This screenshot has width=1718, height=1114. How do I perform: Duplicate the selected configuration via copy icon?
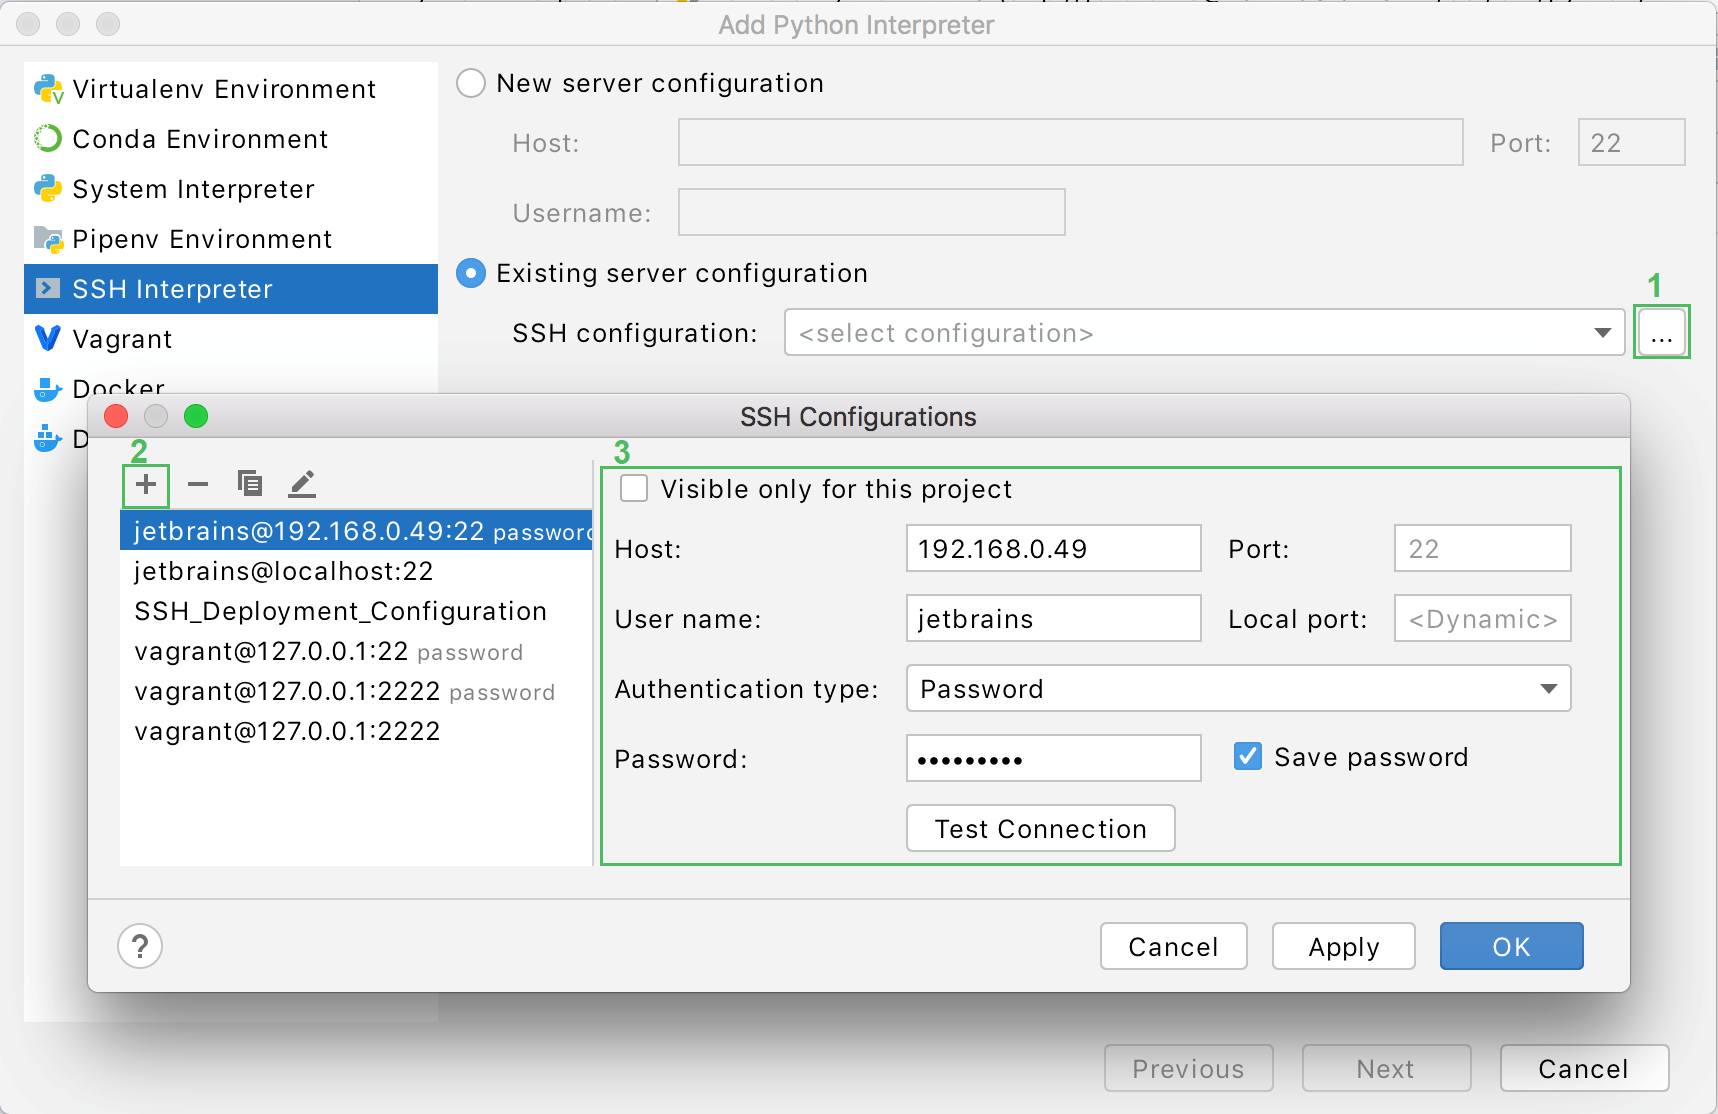point(249,485)
